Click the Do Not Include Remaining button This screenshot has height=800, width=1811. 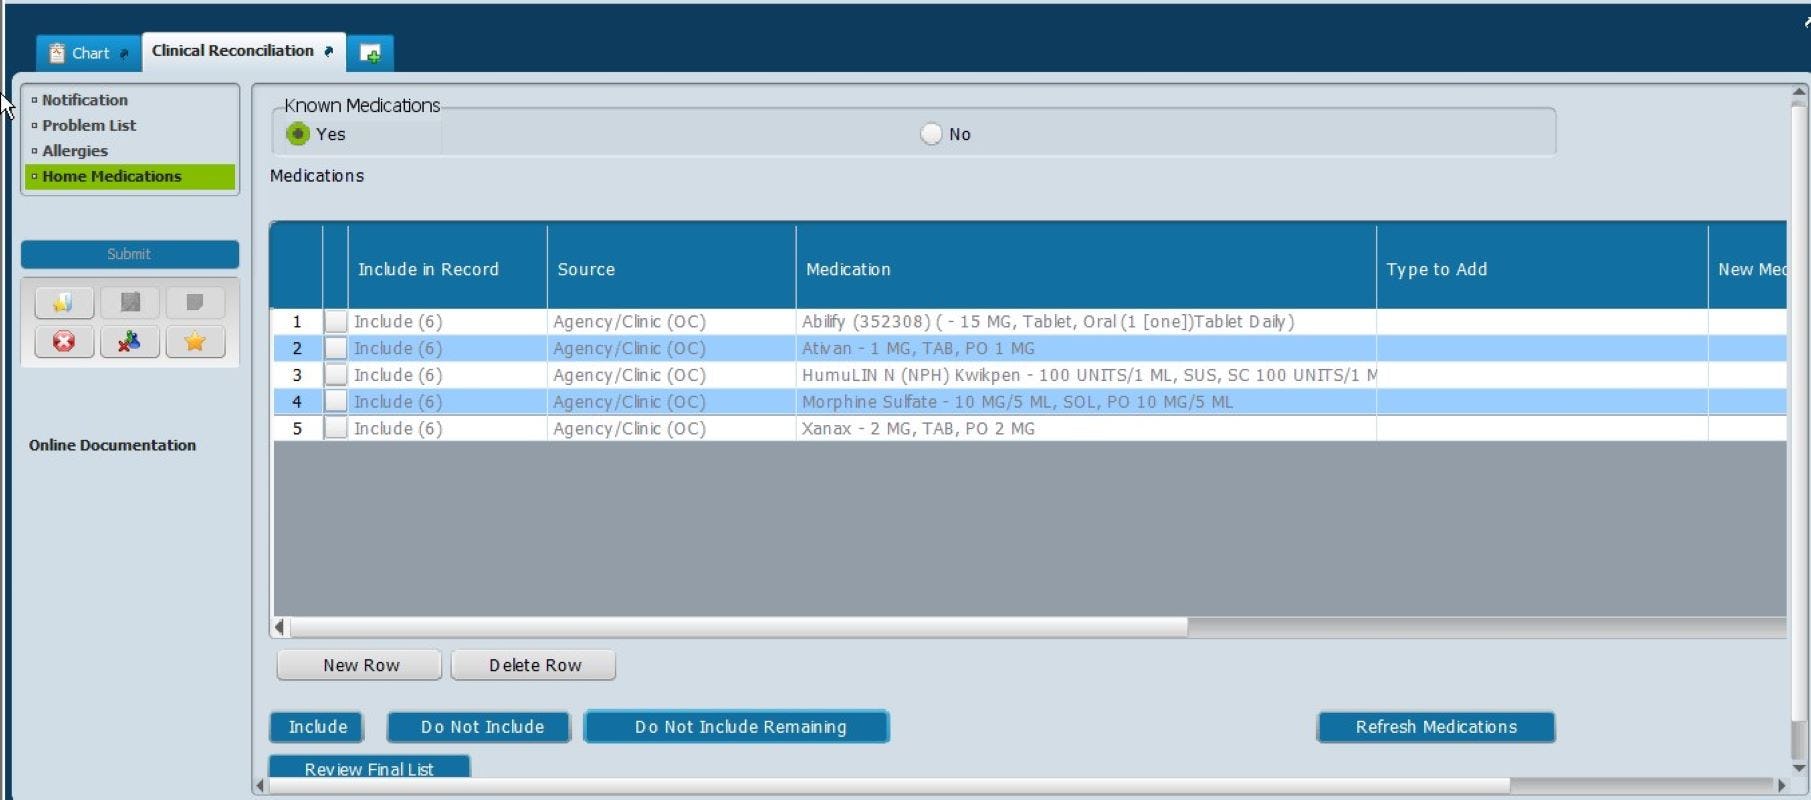(737, 727)
